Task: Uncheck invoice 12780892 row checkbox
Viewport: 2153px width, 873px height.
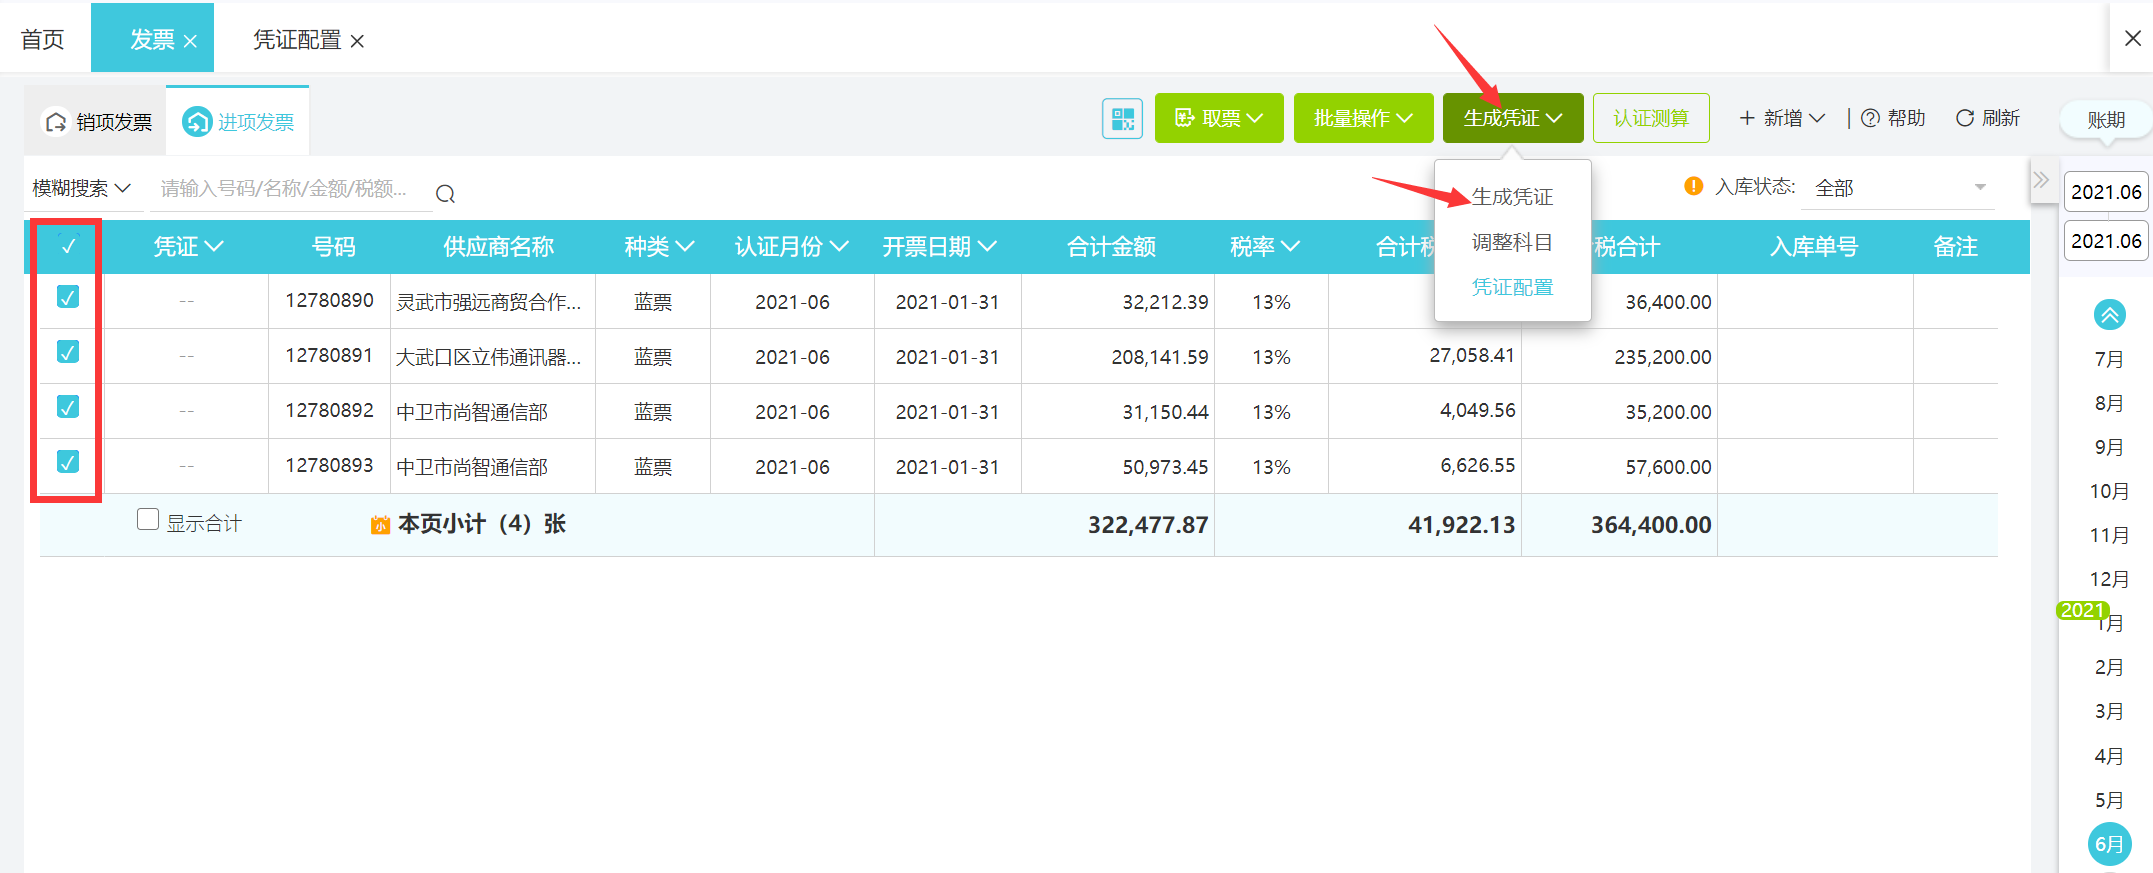Action: pyautogui.click(x=68, y=407)
